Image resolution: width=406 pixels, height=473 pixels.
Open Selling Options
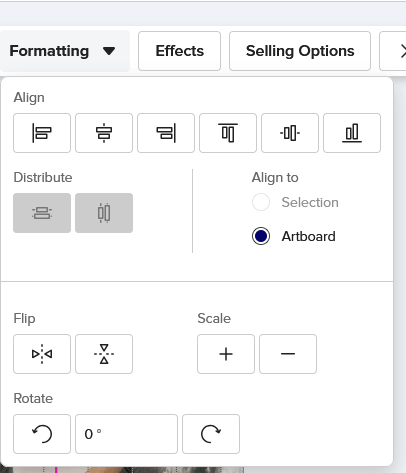[x=300, y=51]
